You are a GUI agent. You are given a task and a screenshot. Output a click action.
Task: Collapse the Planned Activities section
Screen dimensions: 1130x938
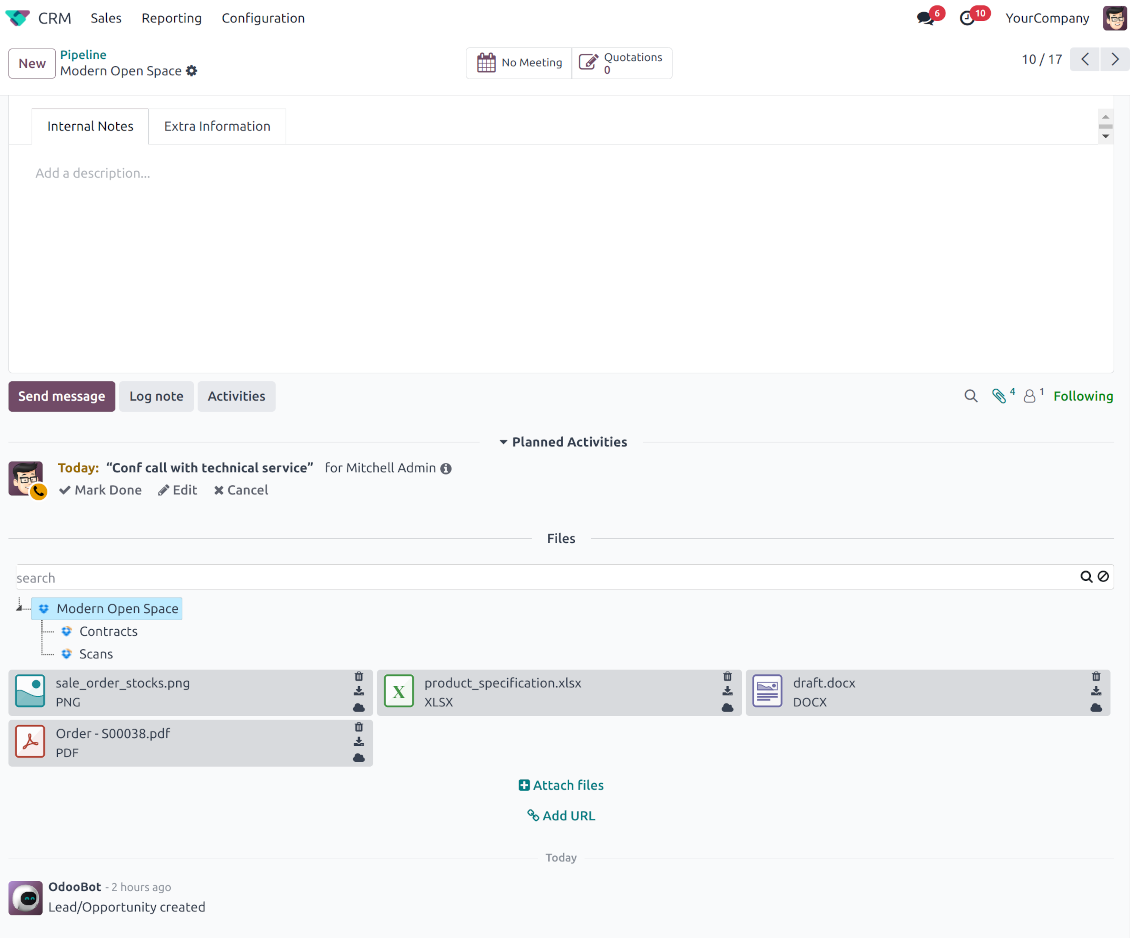tap(562, 442)
